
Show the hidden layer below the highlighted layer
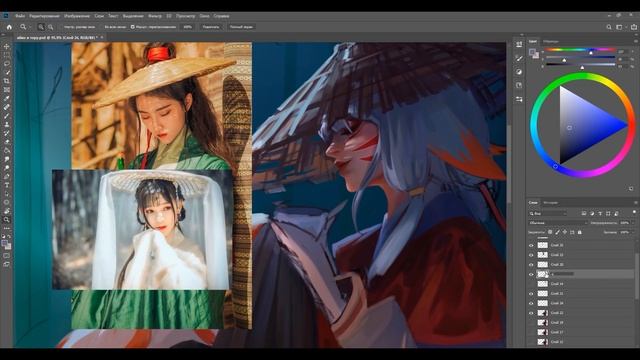point(531,284)
